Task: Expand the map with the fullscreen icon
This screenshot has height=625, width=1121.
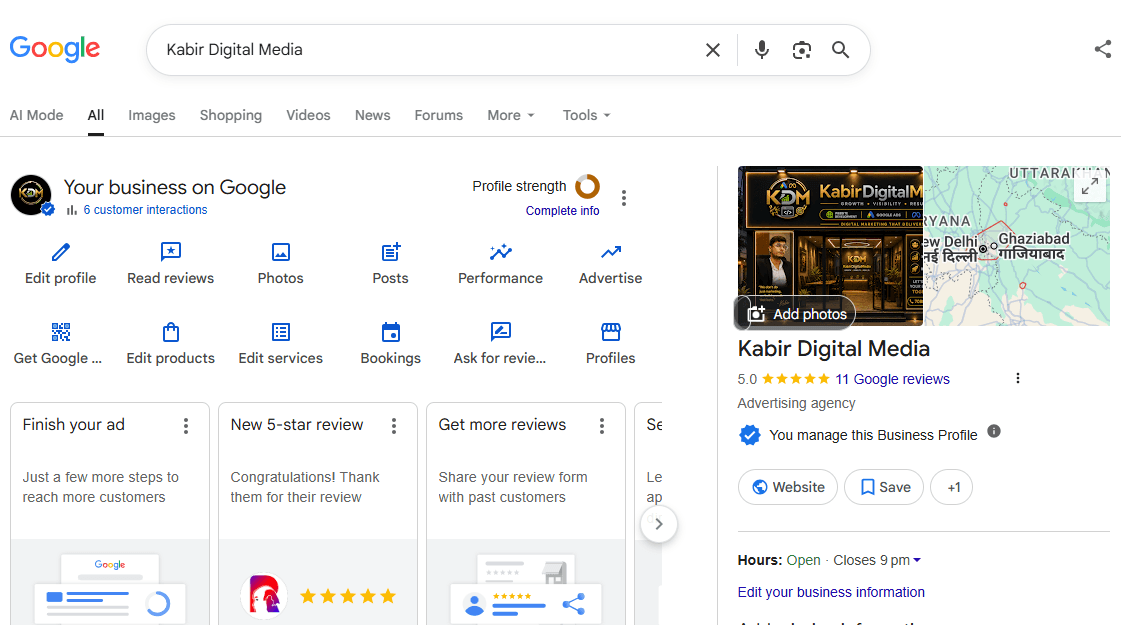Action: (x=1090, y=187)
